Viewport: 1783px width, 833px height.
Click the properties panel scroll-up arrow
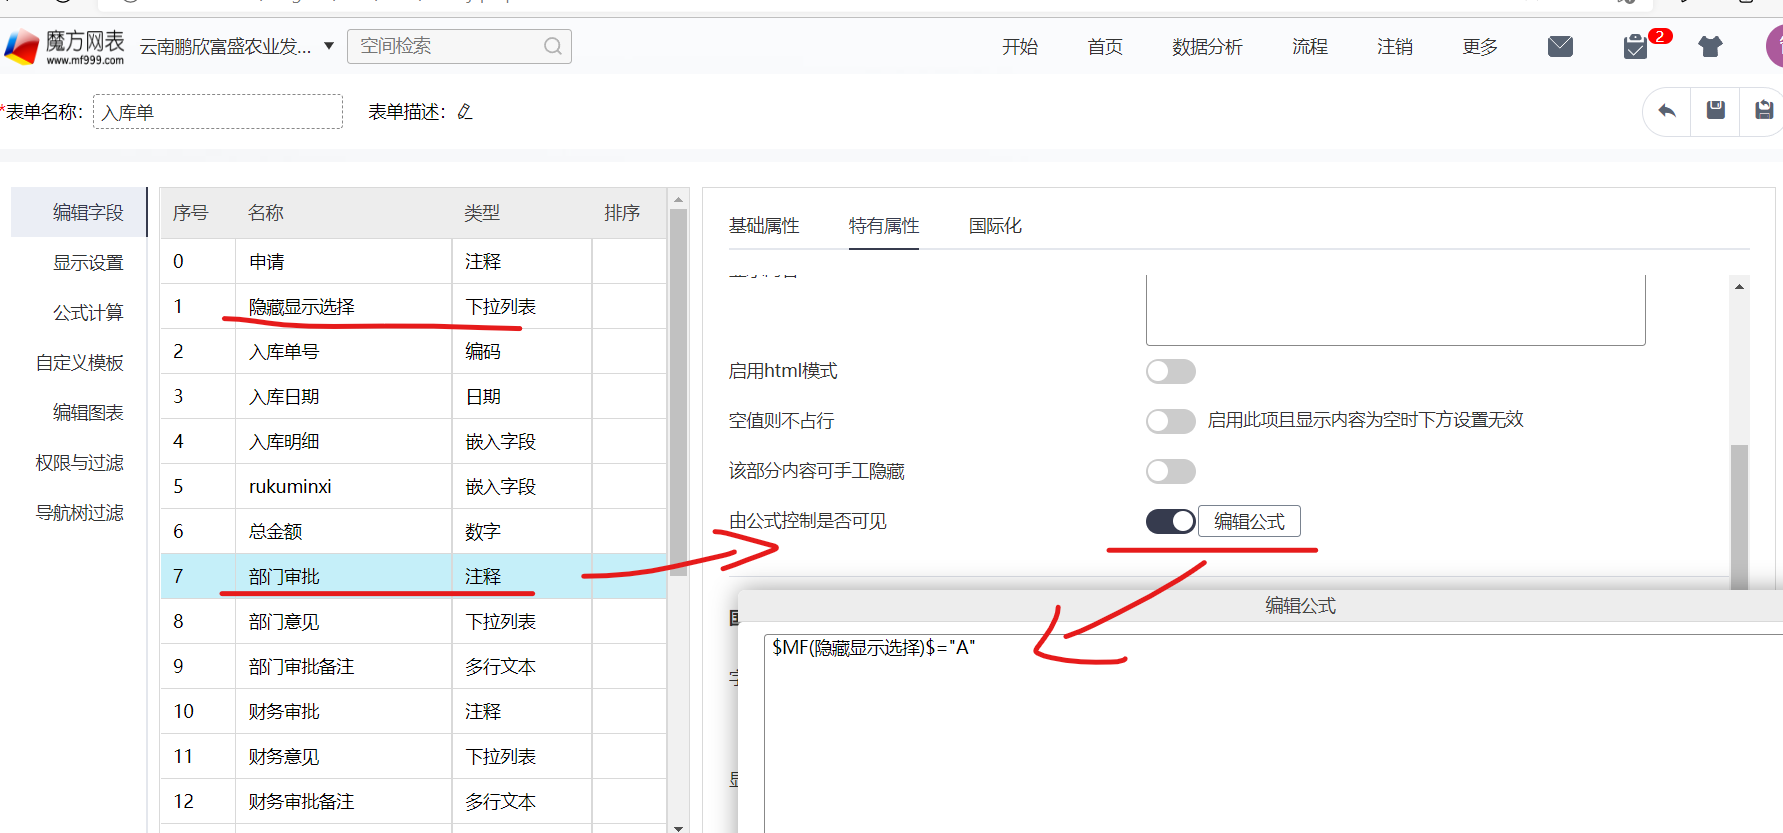pos(1740,287)
